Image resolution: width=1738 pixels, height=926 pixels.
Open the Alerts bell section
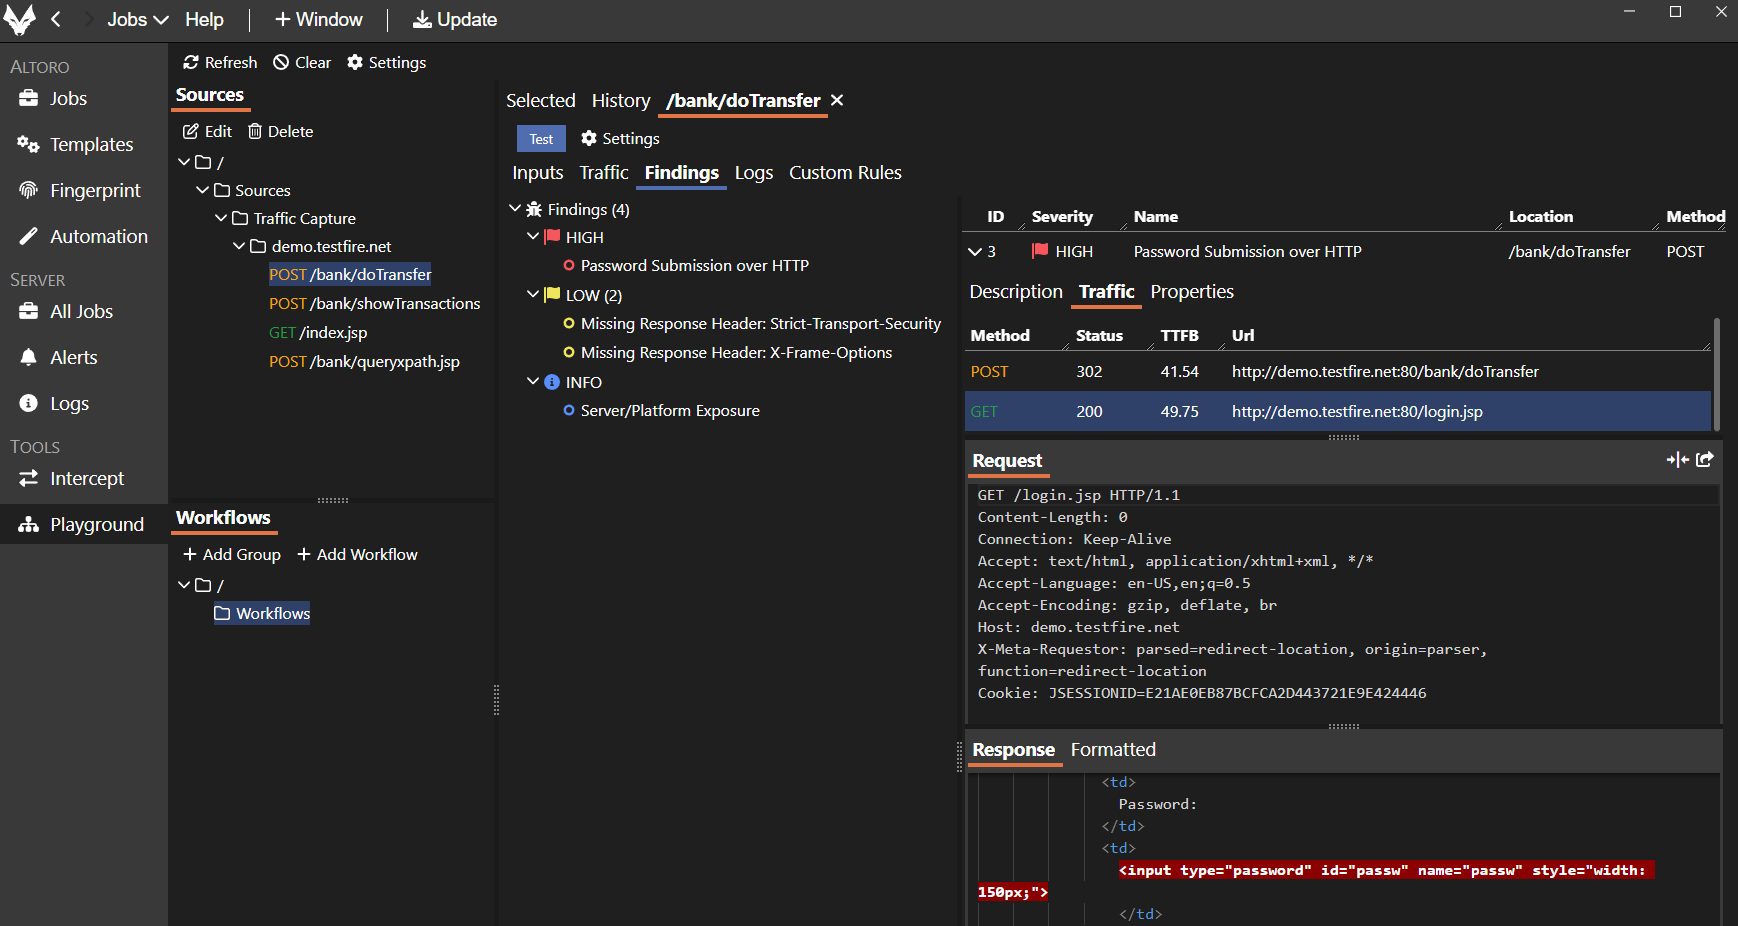(59, 357)
